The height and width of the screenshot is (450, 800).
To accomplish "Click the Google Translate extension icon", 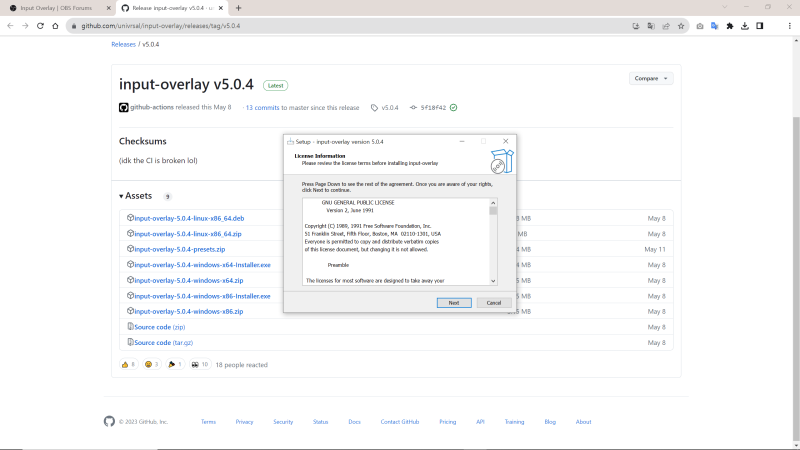I will point(714,26).
